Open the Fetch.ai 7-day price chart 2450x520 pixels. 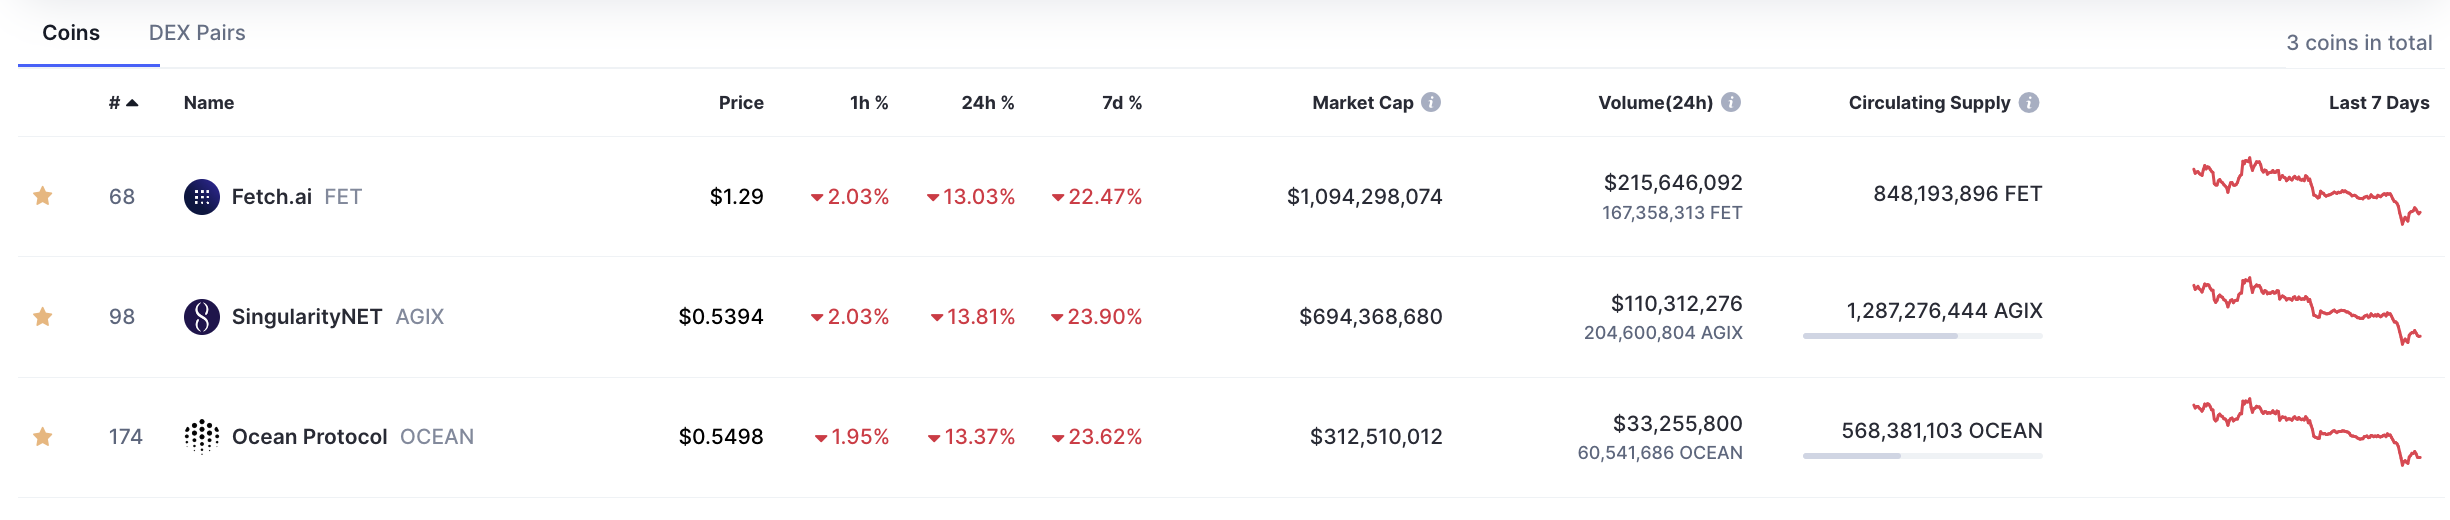click(x=2306, y=190)
